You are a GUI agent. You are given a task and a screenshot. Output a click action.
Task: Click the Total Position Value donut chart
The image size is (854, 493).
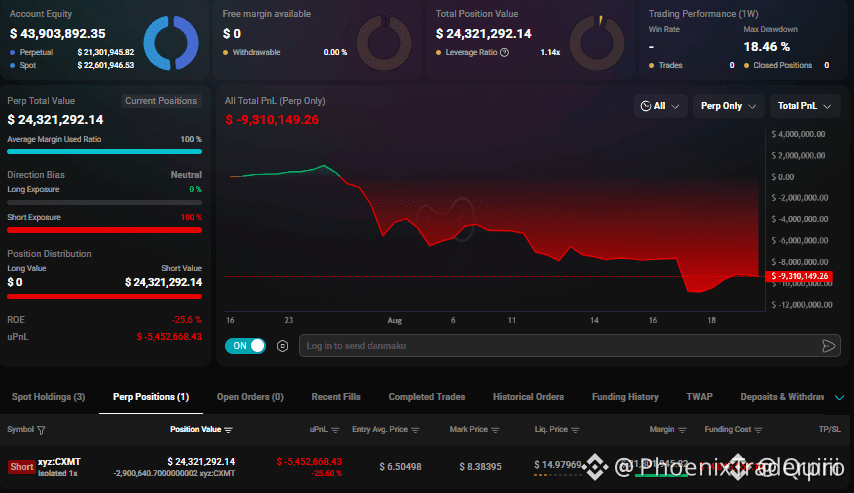(597, 43)
